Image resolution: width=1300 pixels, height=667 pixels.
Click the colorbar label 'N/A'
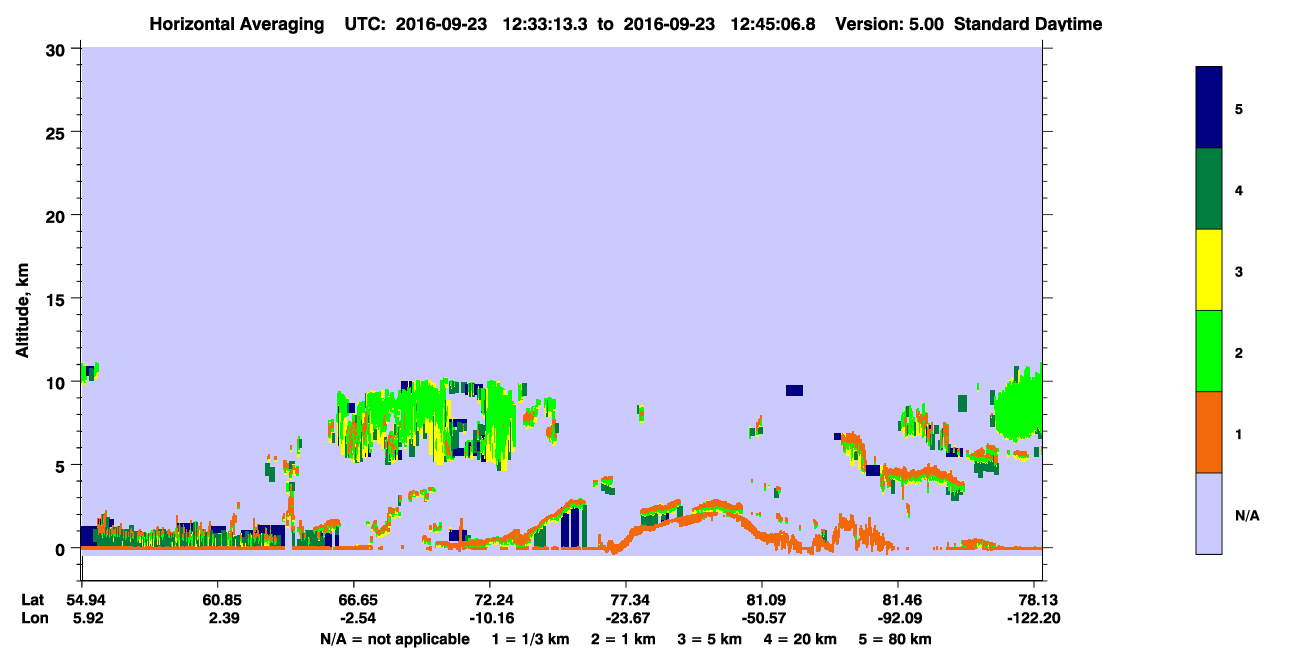coord(1247,516)
